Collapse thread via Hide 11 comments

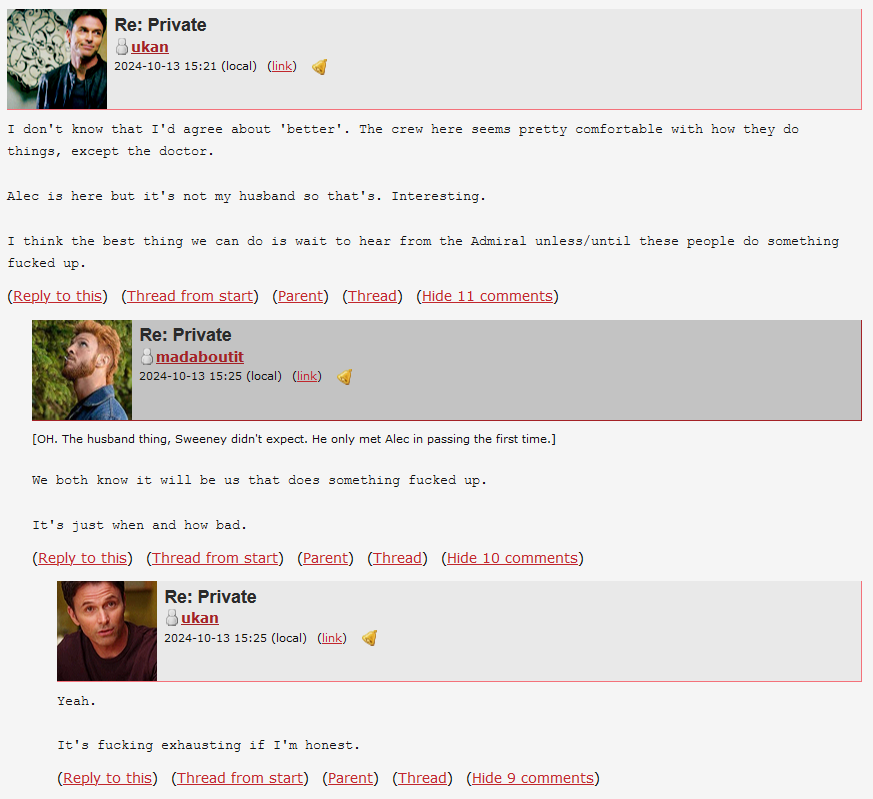coord(487,296)
